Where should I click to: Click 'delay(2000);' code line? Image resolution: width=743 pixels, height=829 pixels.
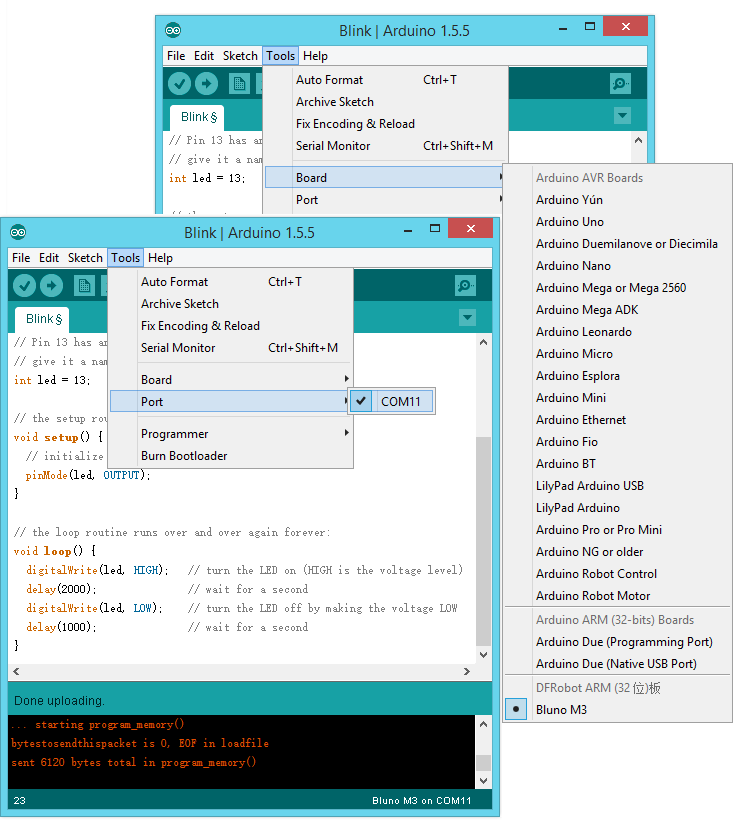coord(61,589)
